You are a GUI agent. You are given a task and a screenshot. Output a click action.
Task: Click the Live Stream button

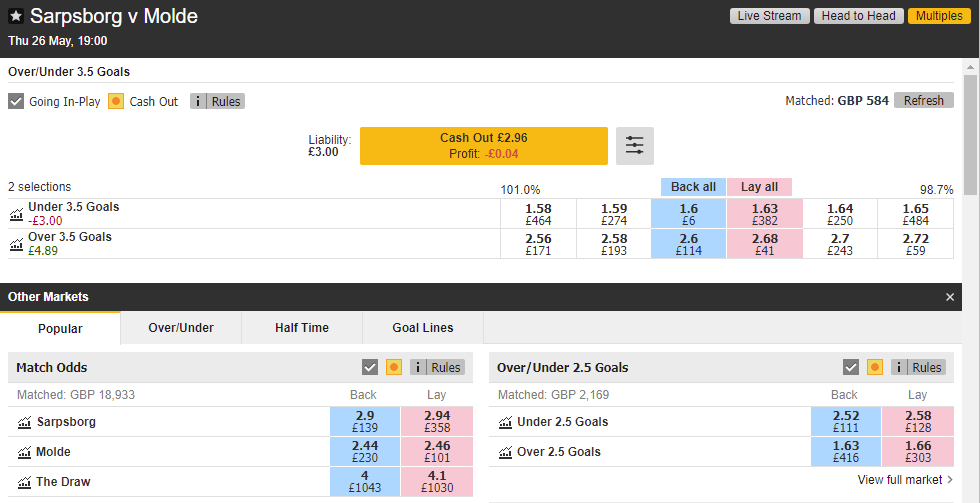point(770,16)
